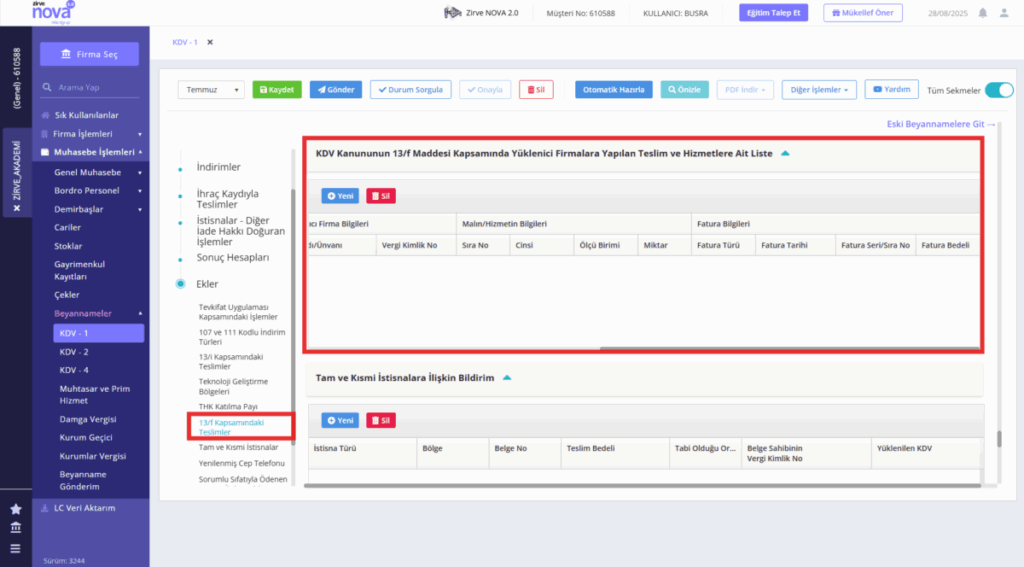
Task: Close the KDV - 1 tab
Action: tap(210, 42)
